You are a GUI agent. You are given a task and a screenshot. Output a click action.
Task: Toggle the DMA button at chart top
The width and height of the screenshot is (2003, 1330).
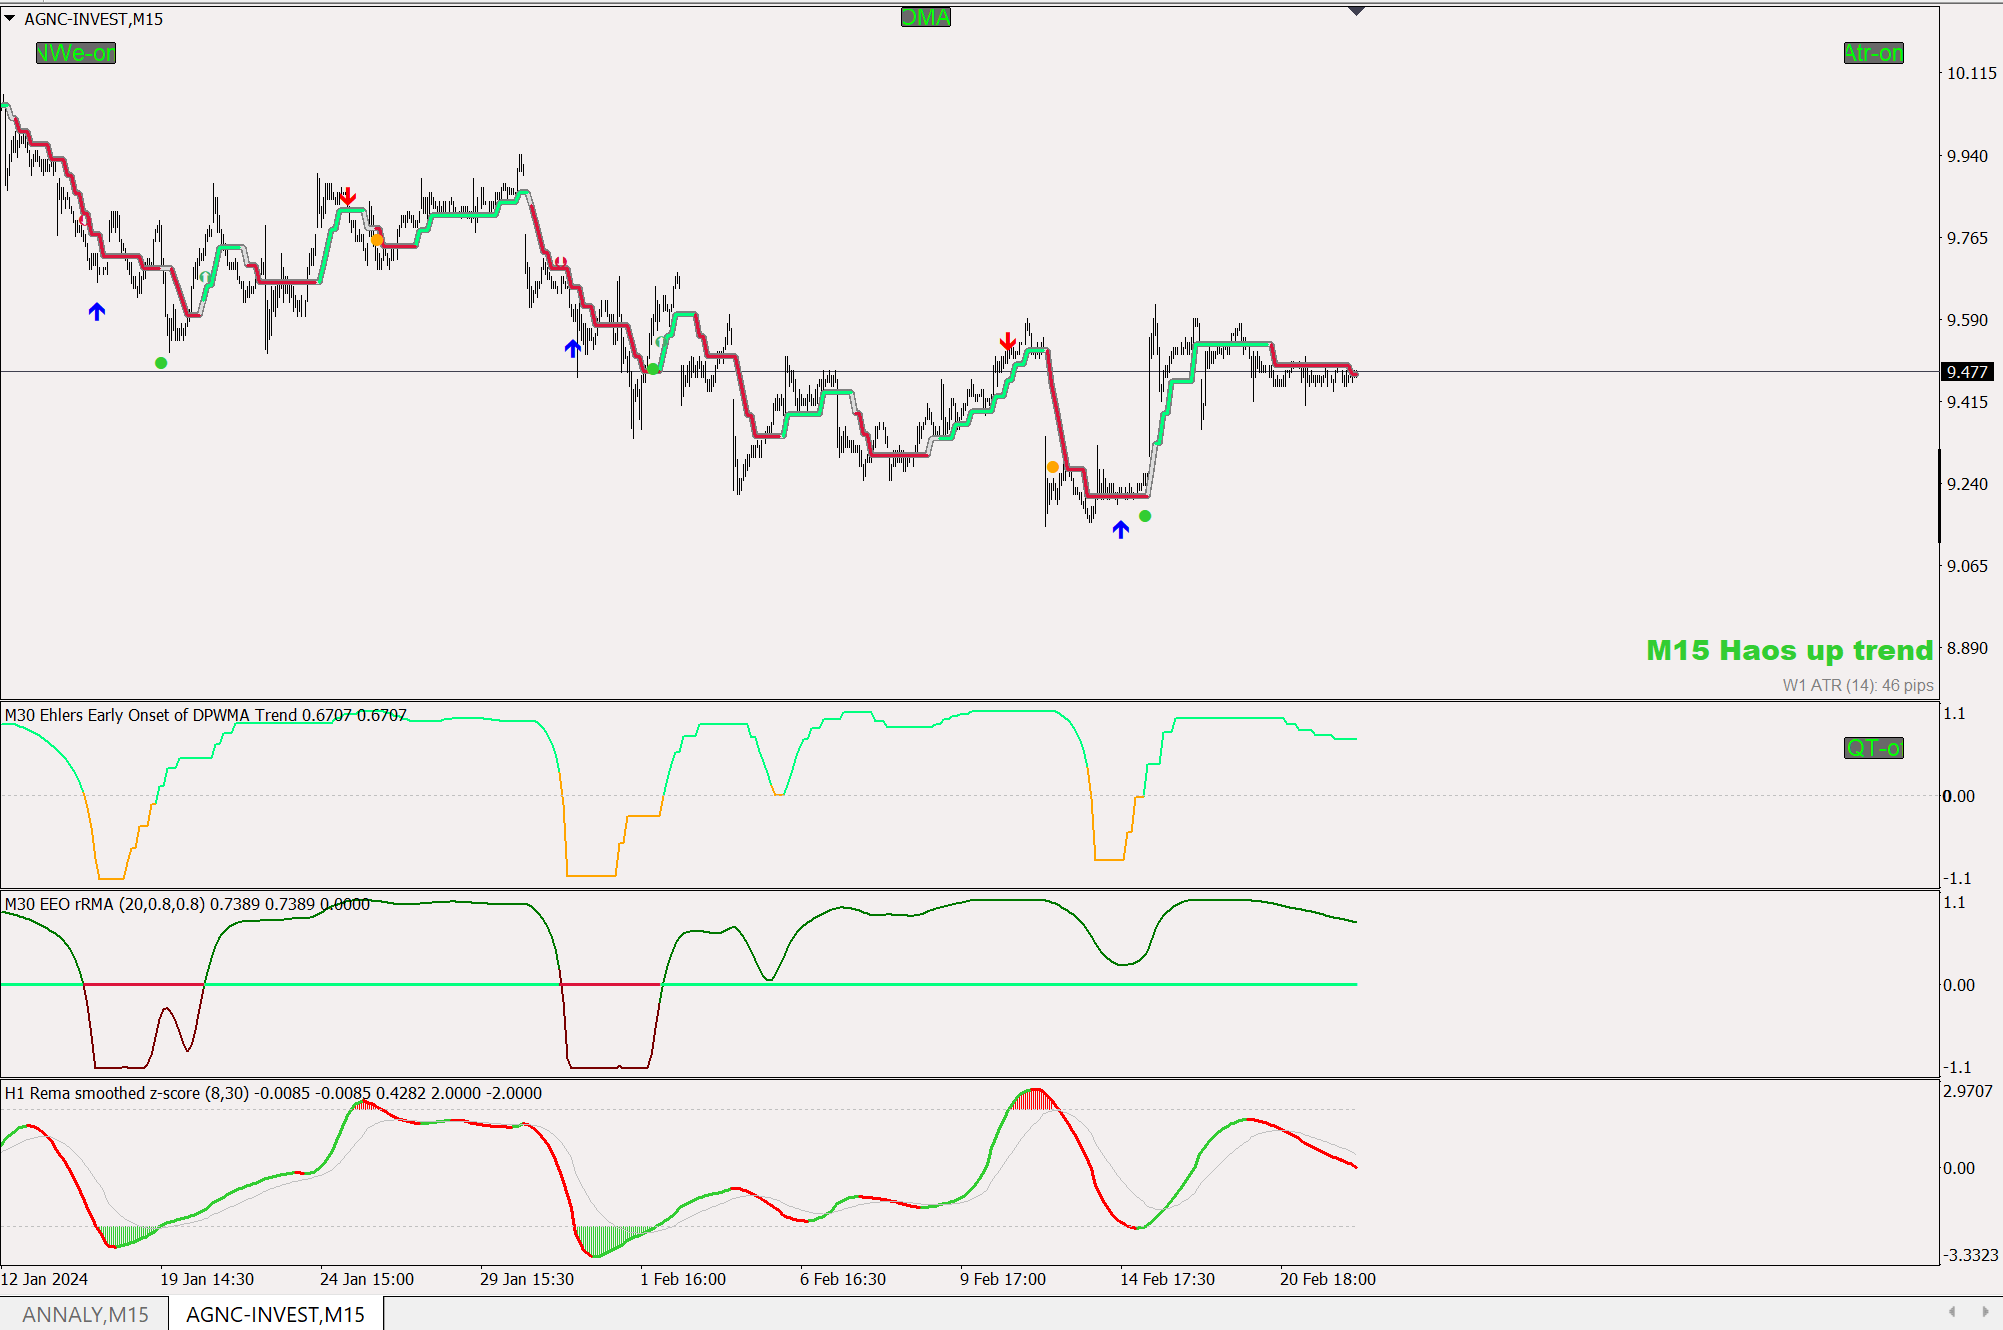pos(925,17)
